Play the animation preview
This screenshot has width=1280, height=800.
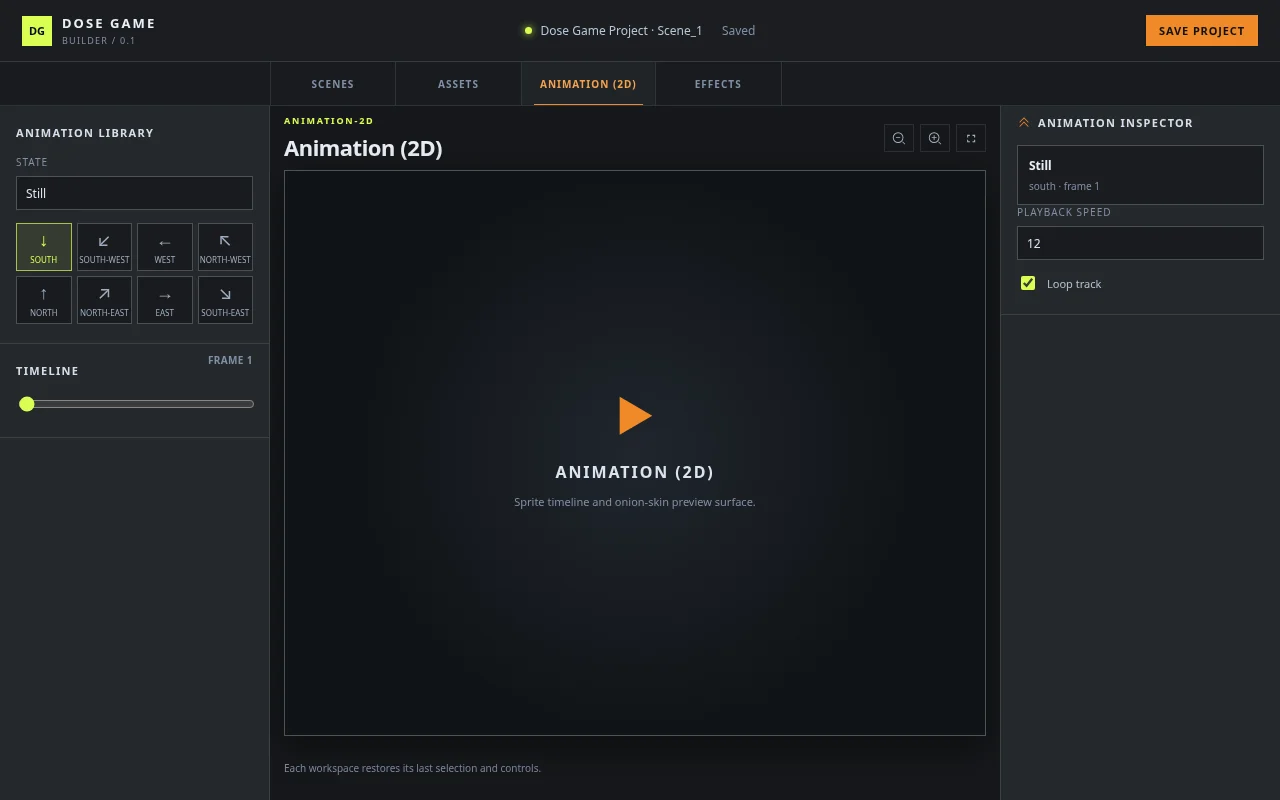point(635,416)
